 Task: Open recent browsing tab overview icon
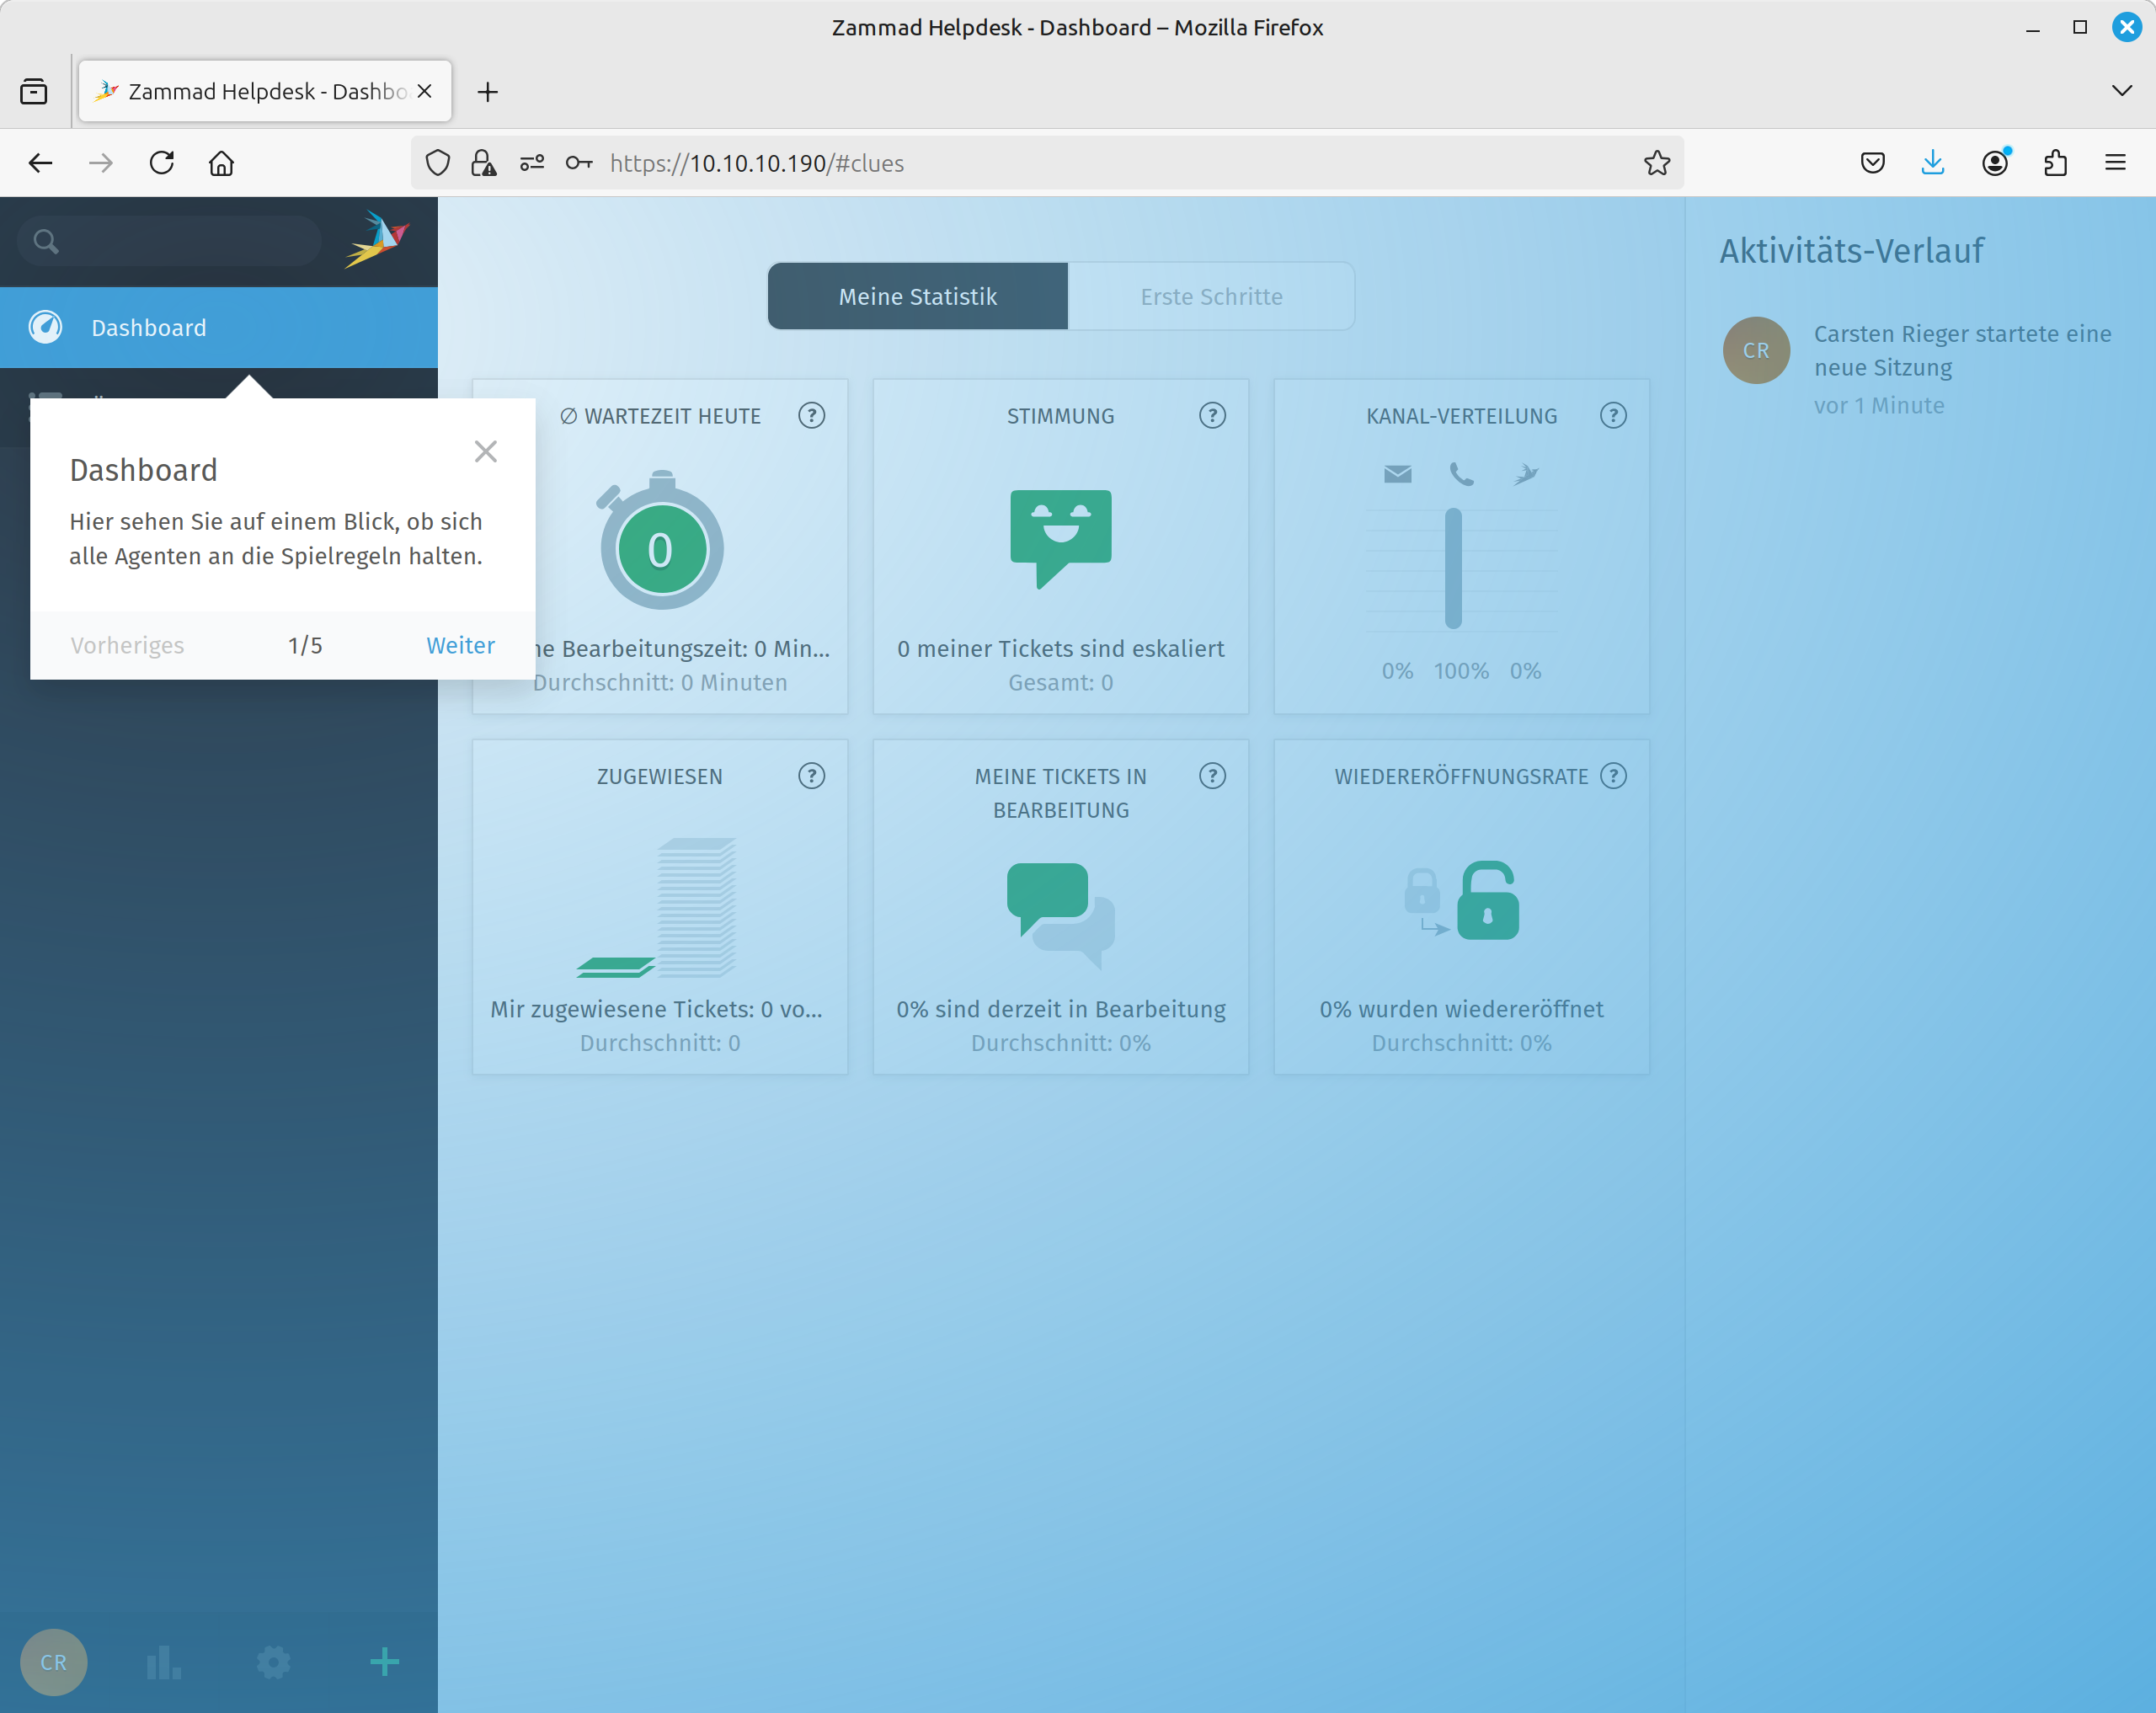point(34,91)
